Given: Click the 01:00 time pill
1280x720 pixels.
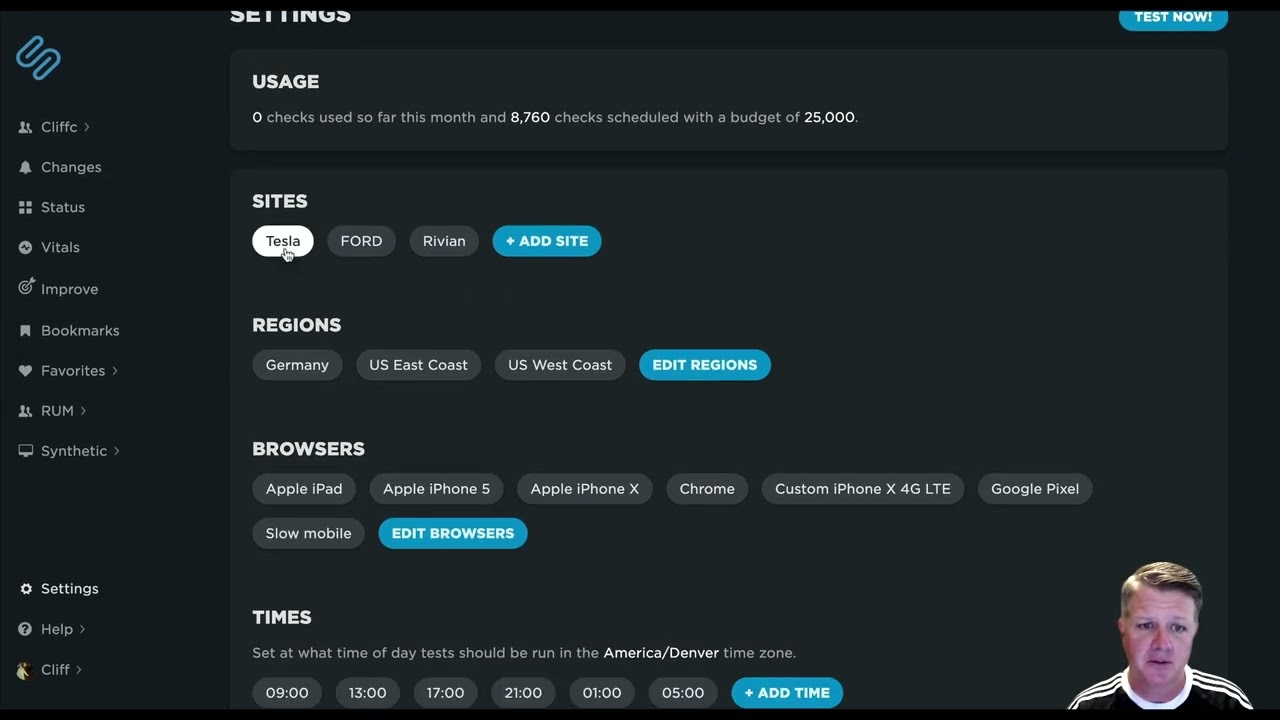Looking at the screenshot, I should [x=602, y=693].
